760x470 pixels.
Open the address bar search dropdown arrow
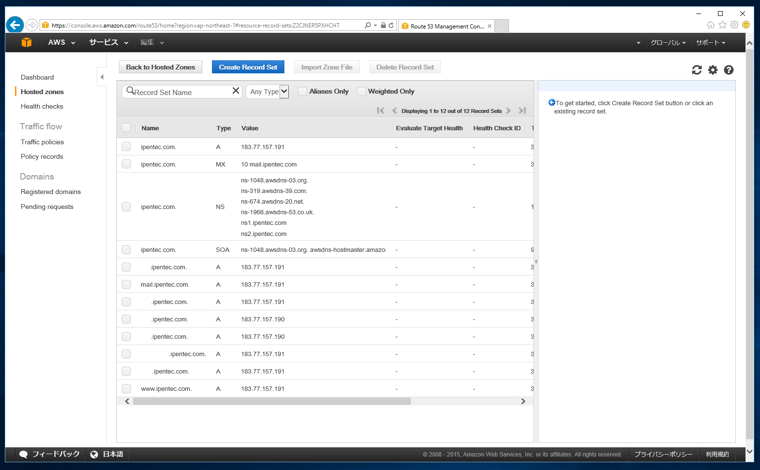pyautogui.click(x=375, y=25)
